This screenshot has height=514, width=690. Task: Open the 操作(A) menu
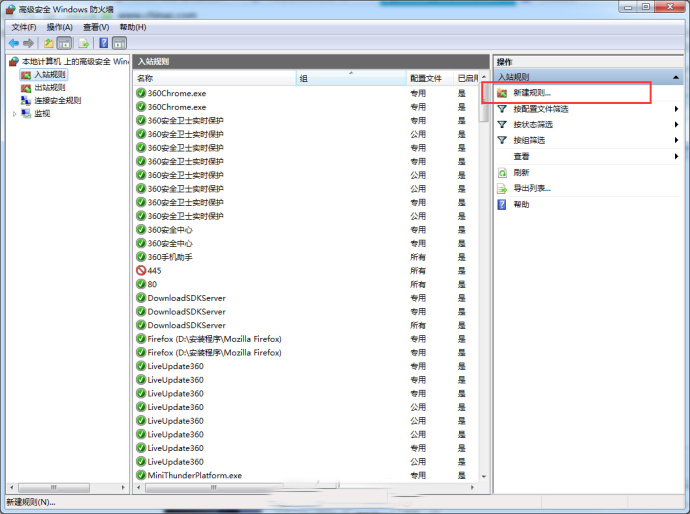click(61, 27)
